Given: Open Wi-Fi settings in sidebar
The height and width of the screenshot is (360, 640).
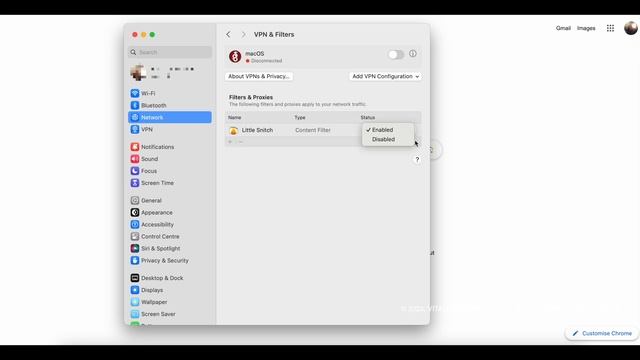Looking at the screenshot, I should [170, 93].
